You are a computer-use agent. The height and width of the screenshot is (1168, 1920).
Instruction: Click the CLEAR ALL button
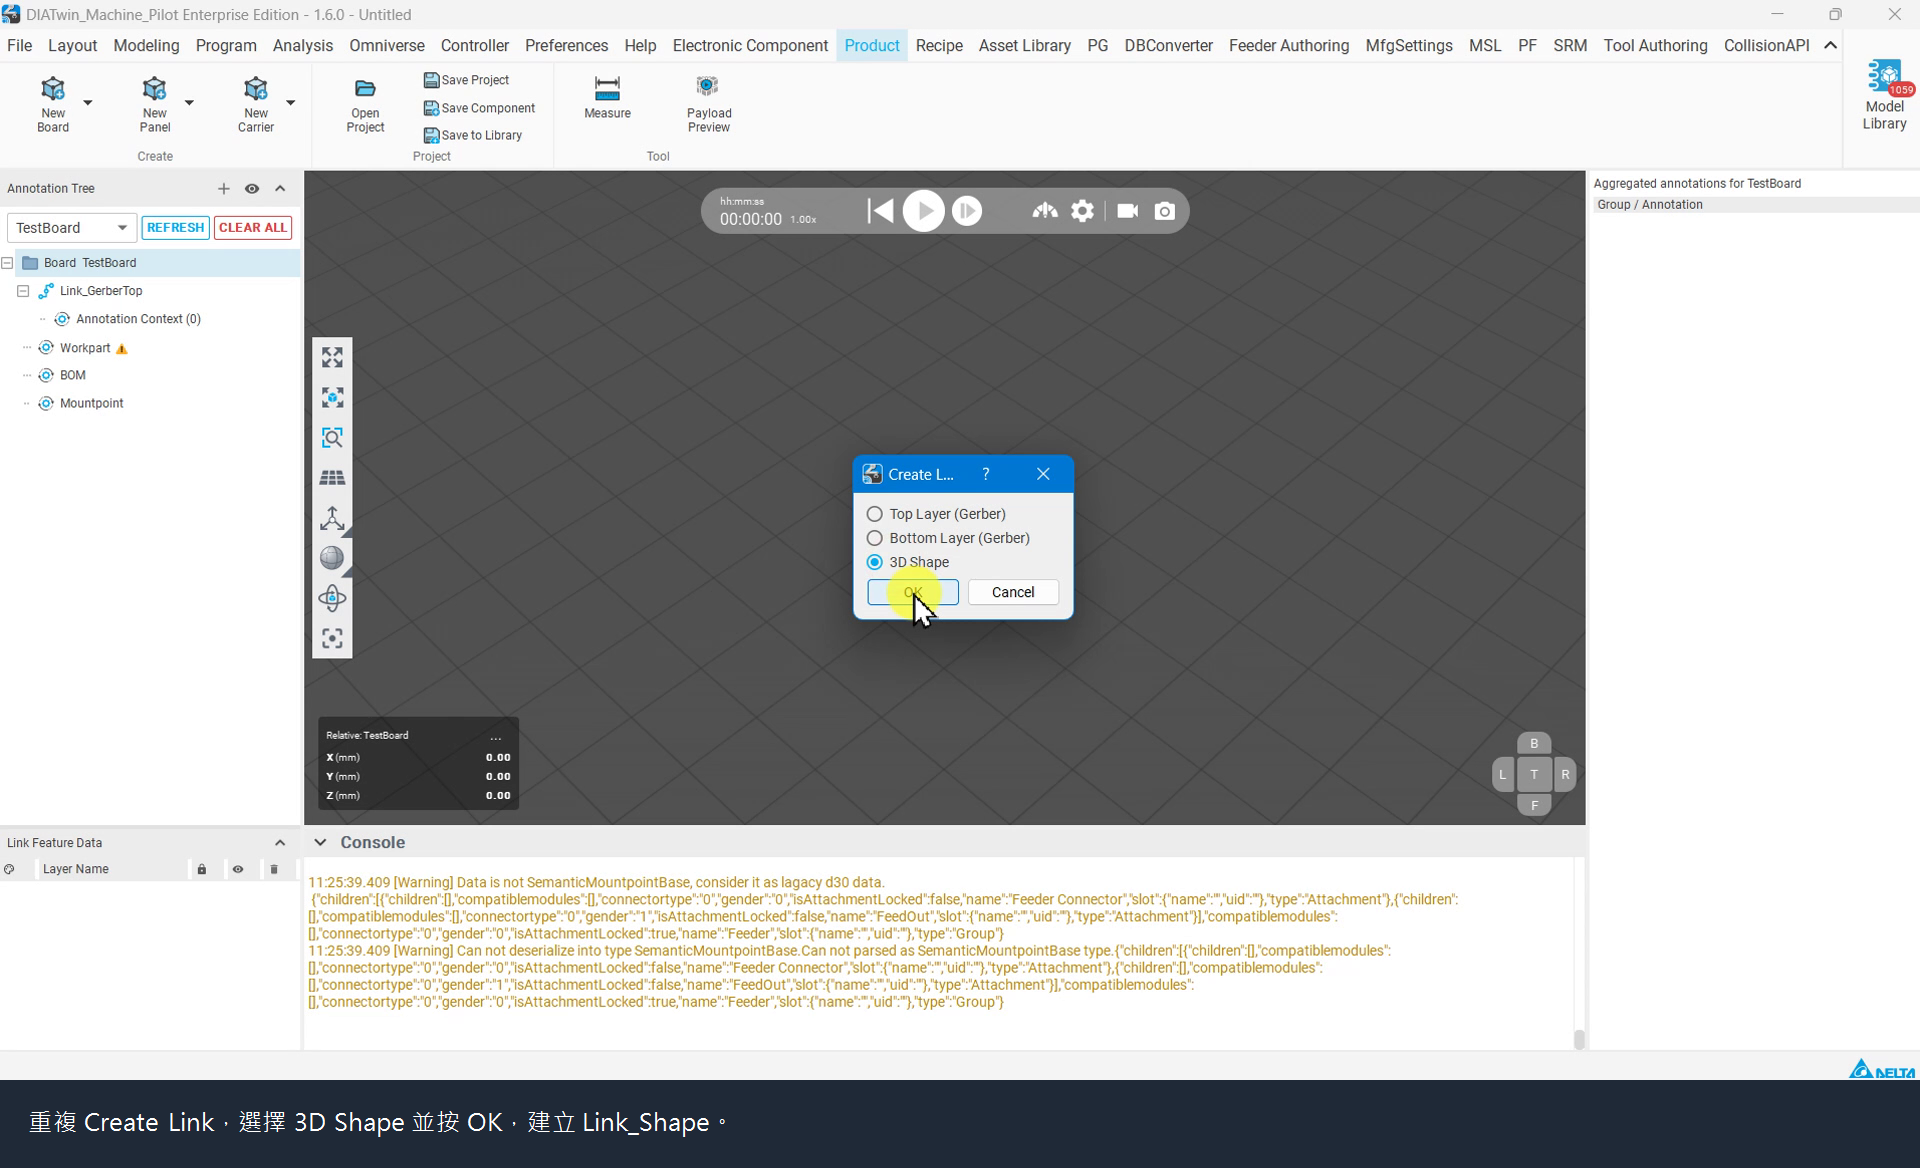click(253, 228)
